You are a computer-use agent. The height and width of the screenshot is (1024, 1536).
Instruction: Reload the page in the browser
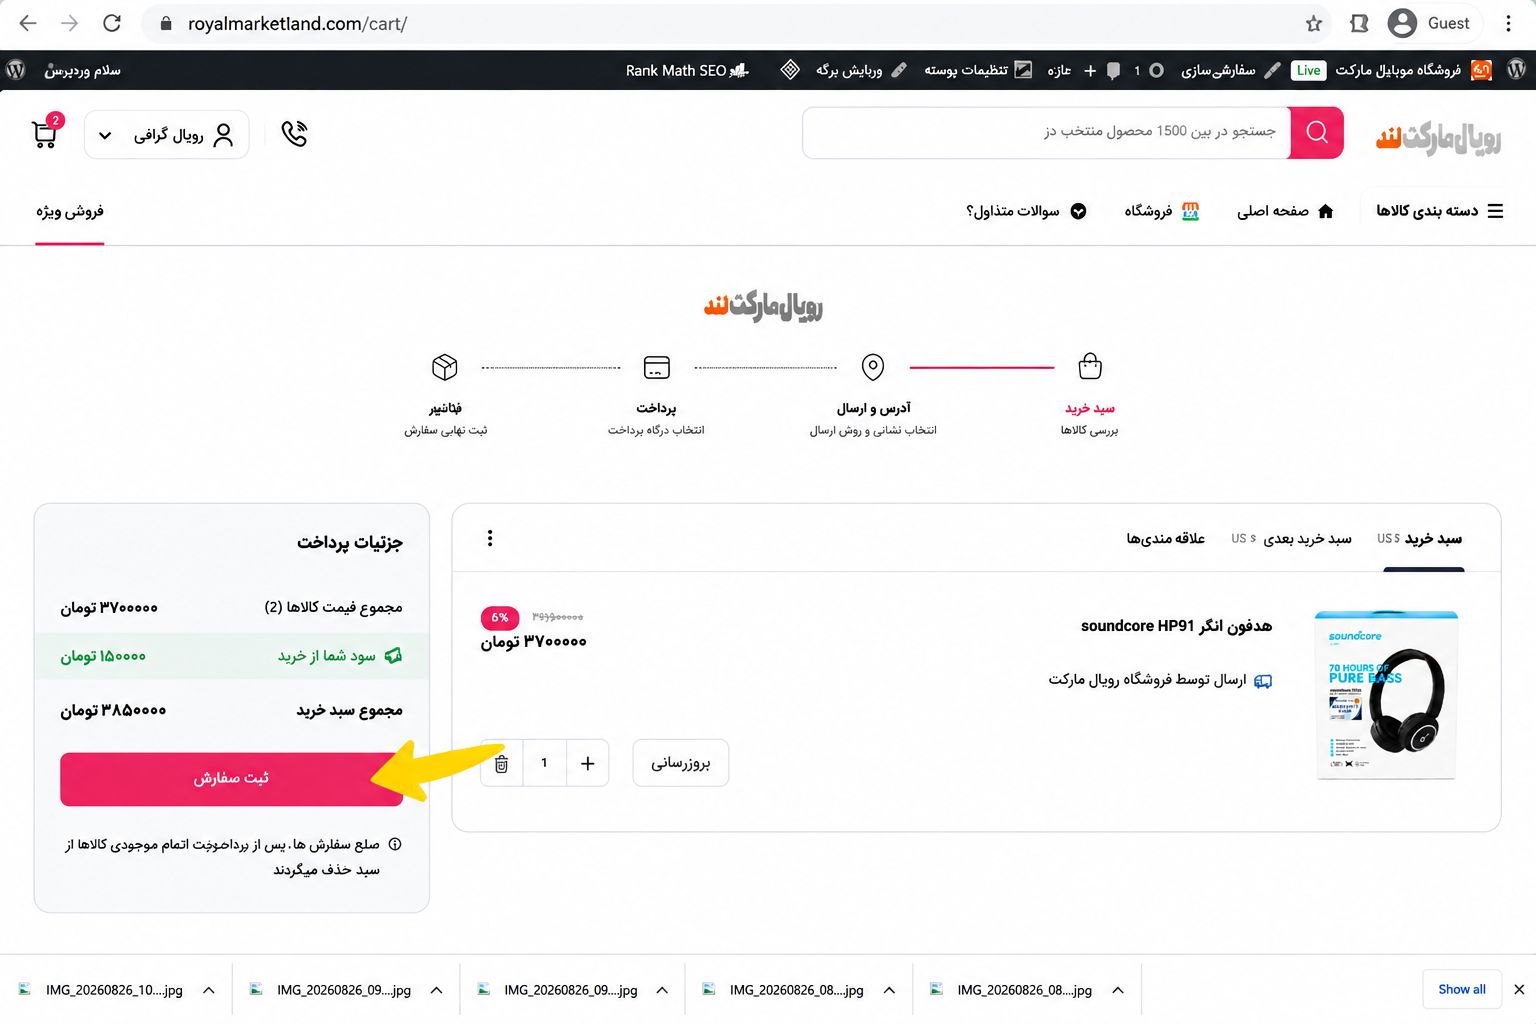coord(112,23)
